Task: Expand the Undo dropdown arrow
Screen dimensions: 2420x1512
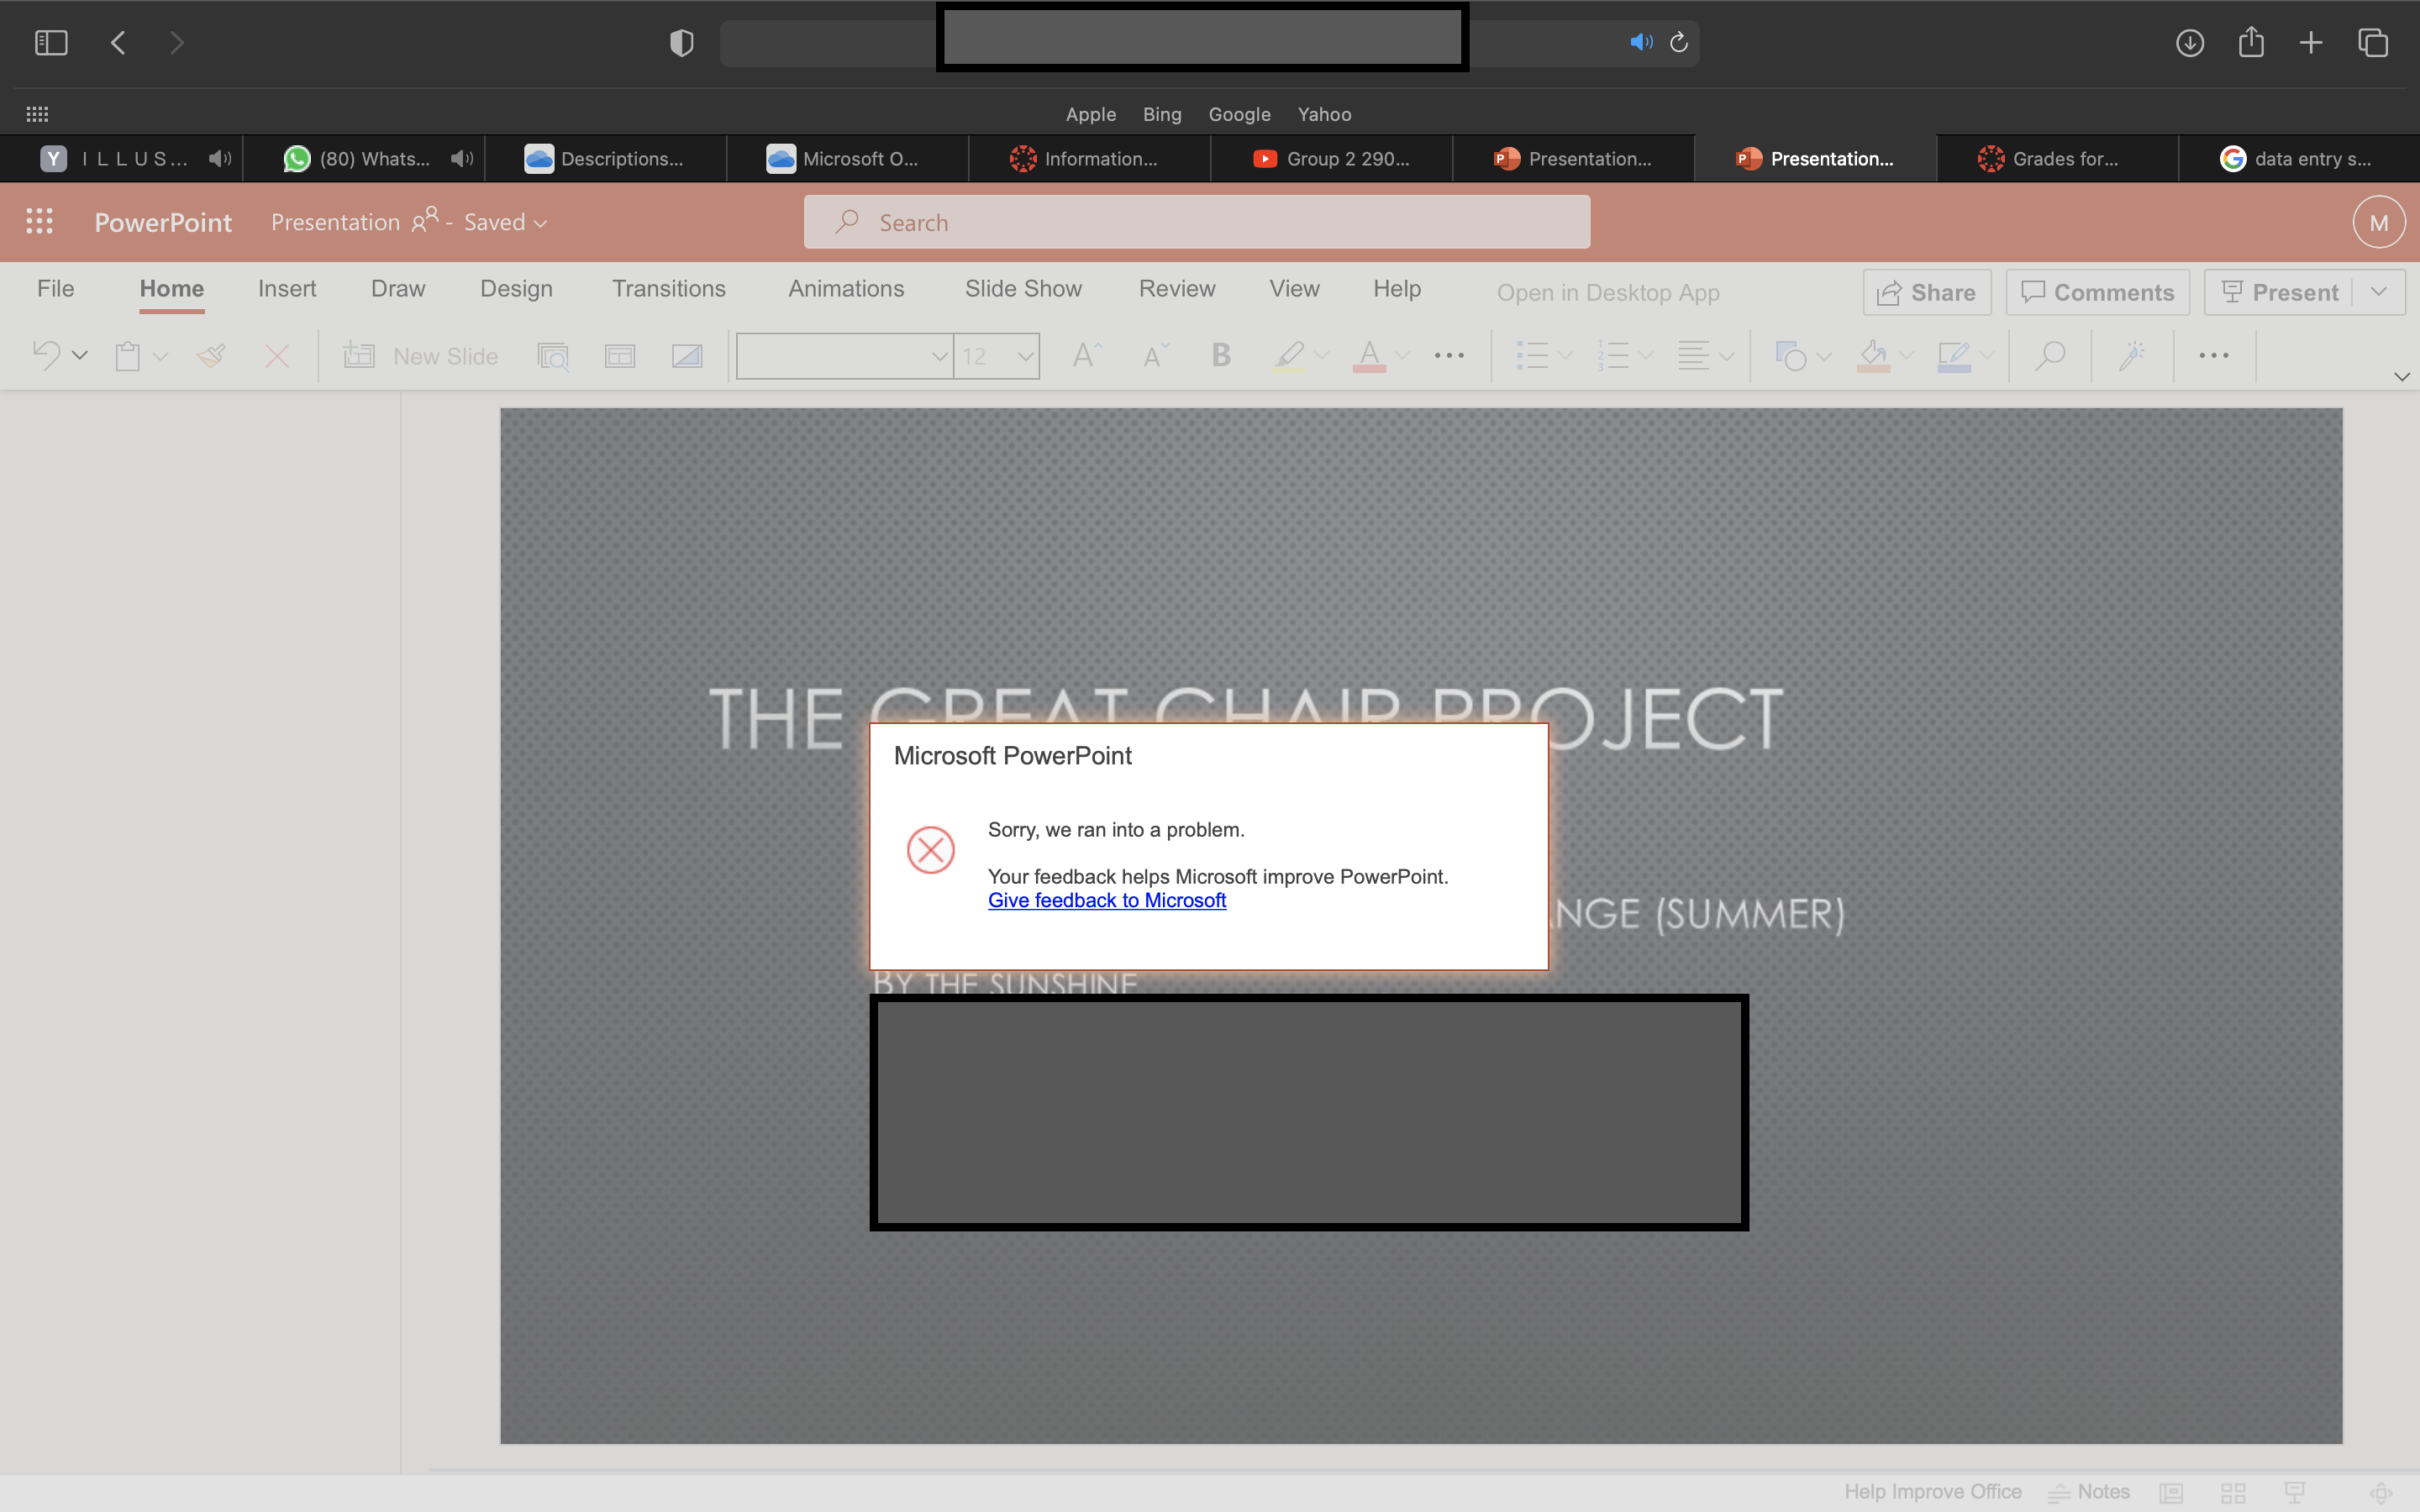Action: (x=79, y=355)
